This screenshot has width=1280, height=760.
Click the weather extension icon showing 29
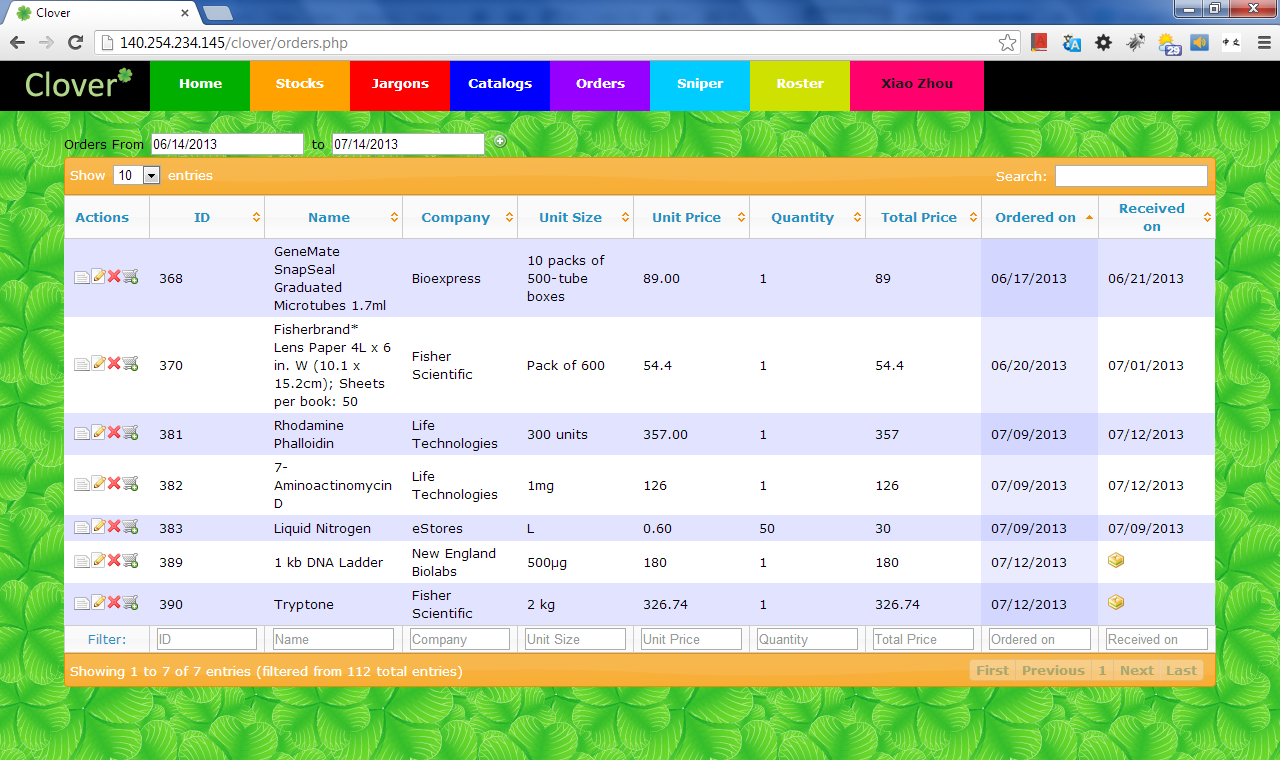[x=1168, y=43]
